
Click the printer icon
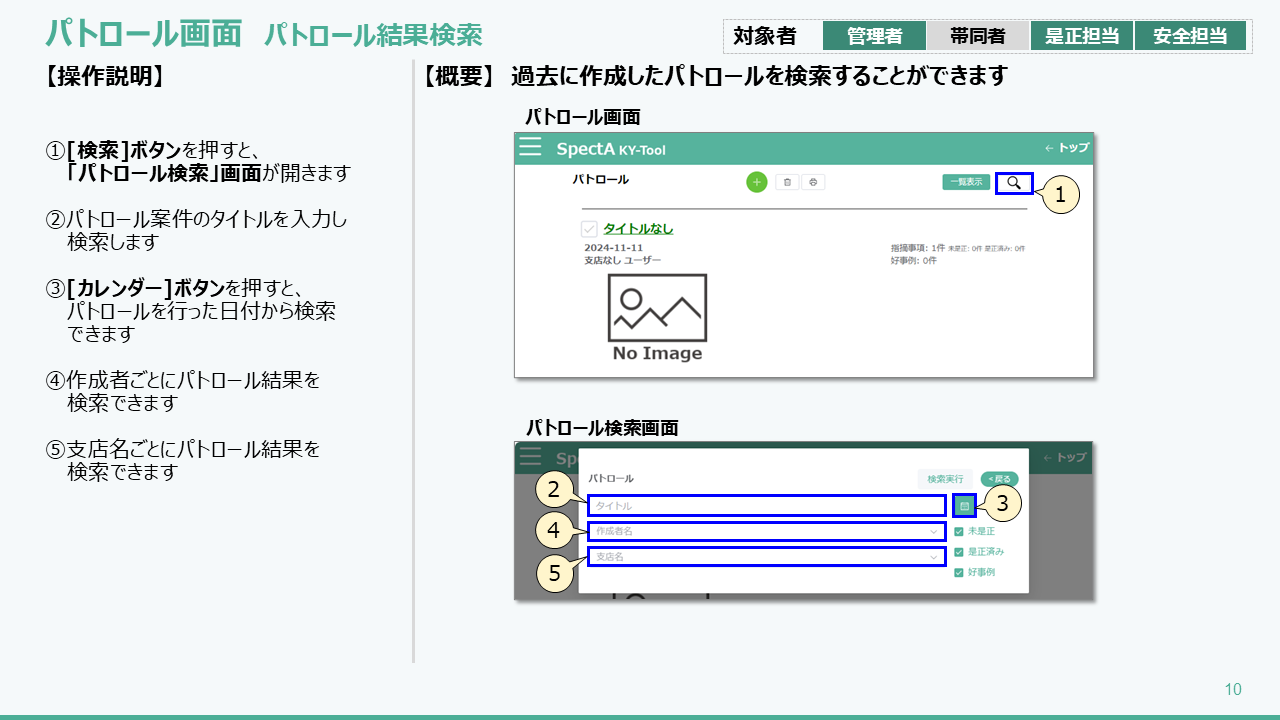813,182
